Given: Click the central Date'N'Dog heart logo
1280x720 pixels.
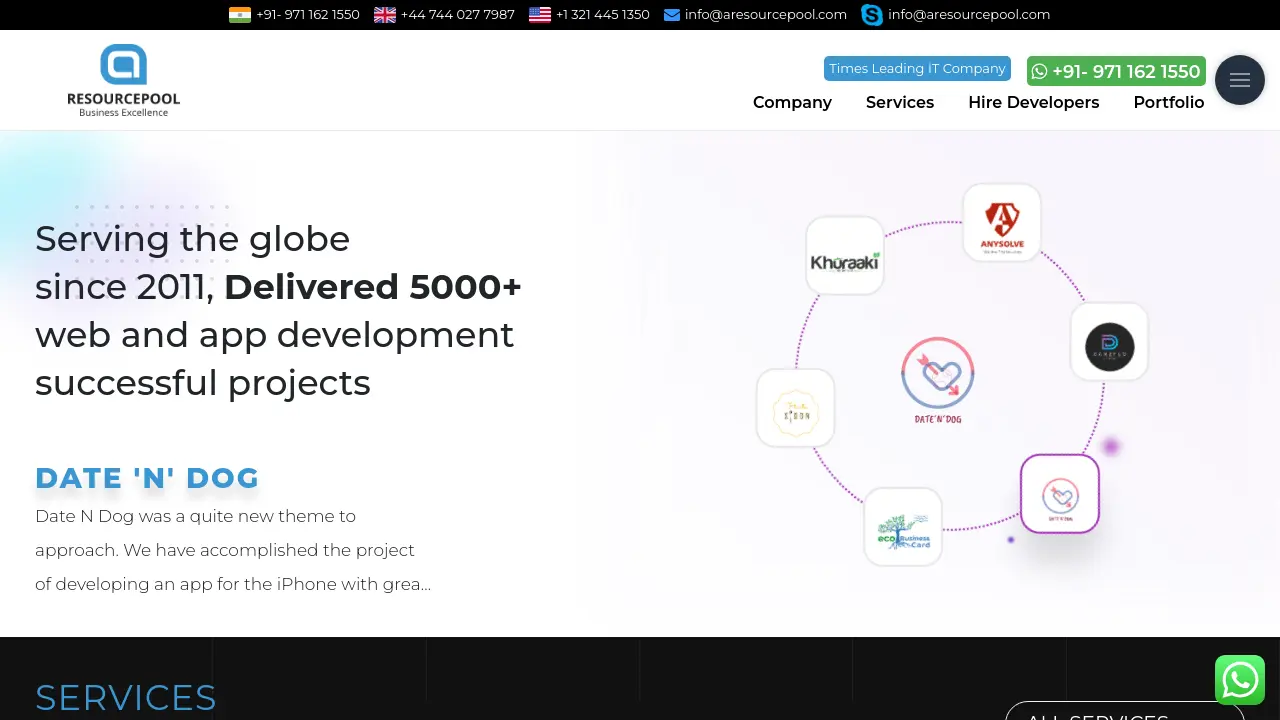Looking at the screenshot, I should pyautogui.click(x=938, y=380).
